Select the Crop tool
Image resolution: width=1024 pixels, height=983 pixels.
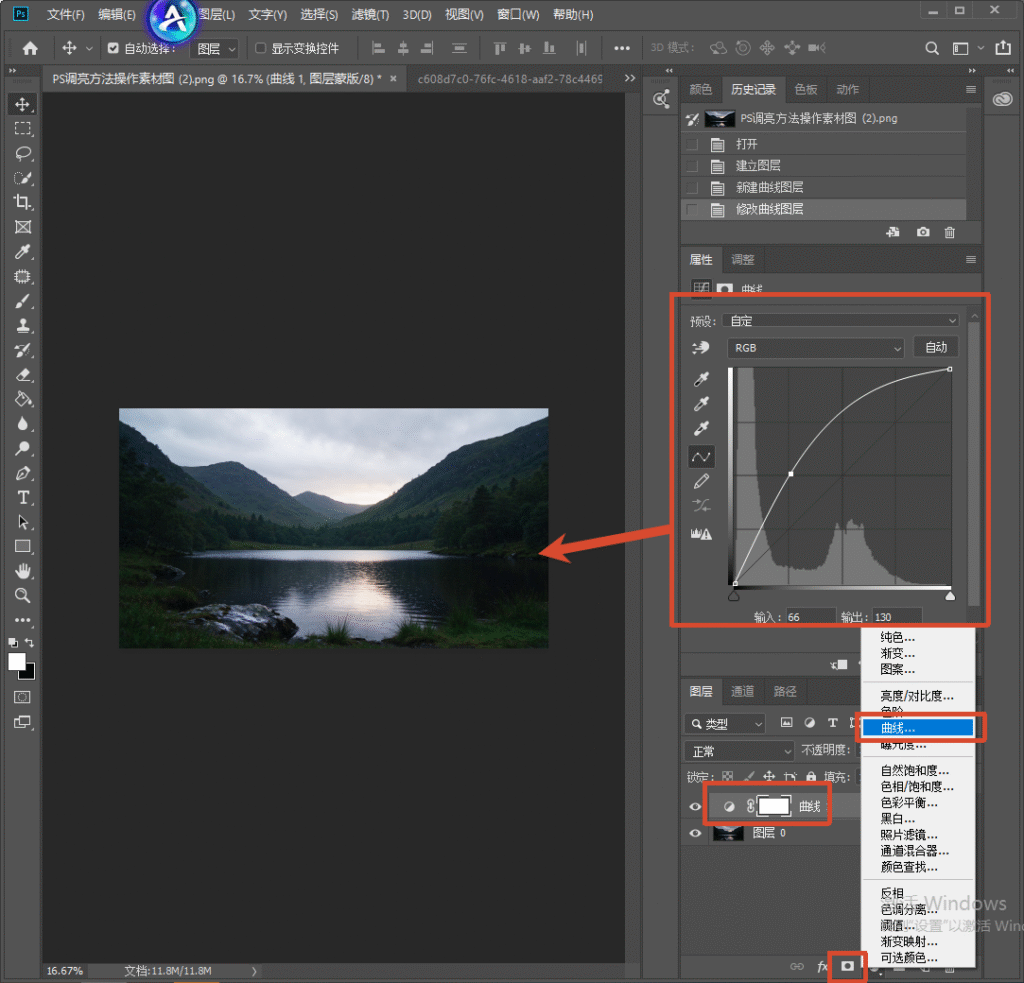click(23, 202)
